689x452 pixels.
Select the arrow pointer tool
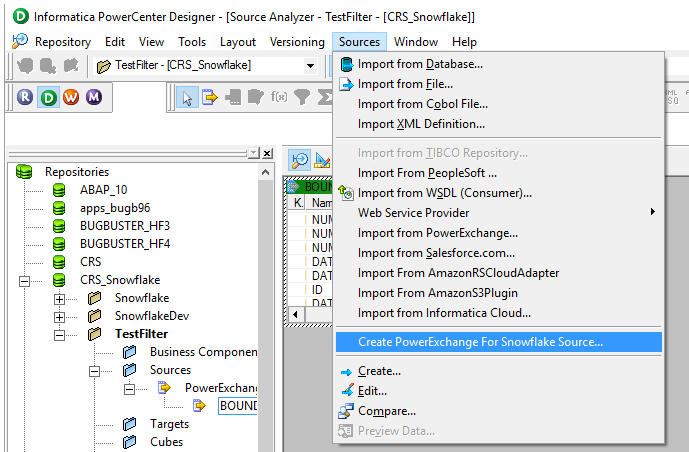pos(187,97)
